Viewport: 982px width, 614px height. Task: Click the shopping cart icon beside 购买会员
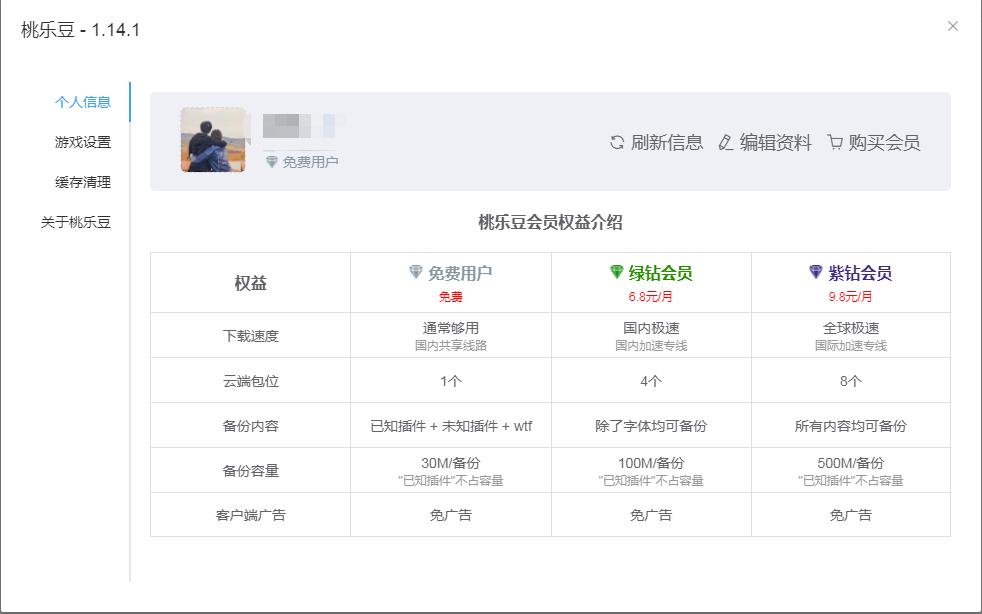(834, 143)
